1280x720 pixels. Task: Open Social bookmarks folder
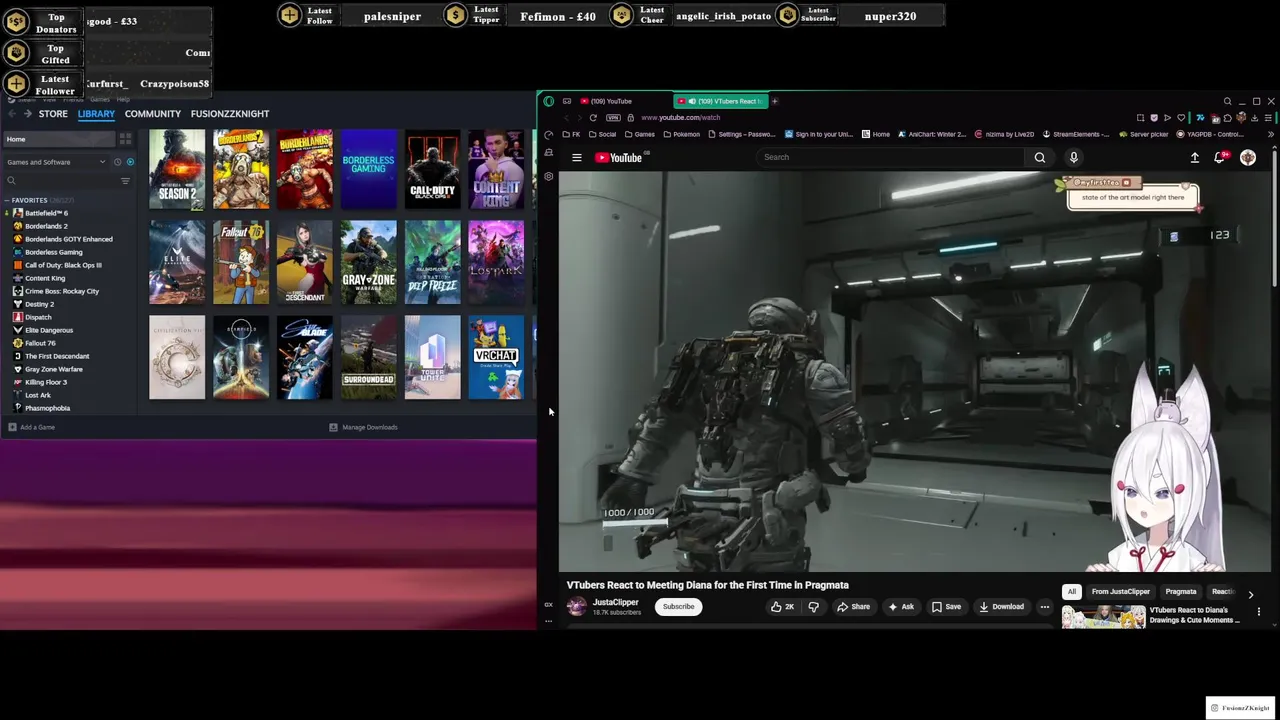[x=601, y=134]
